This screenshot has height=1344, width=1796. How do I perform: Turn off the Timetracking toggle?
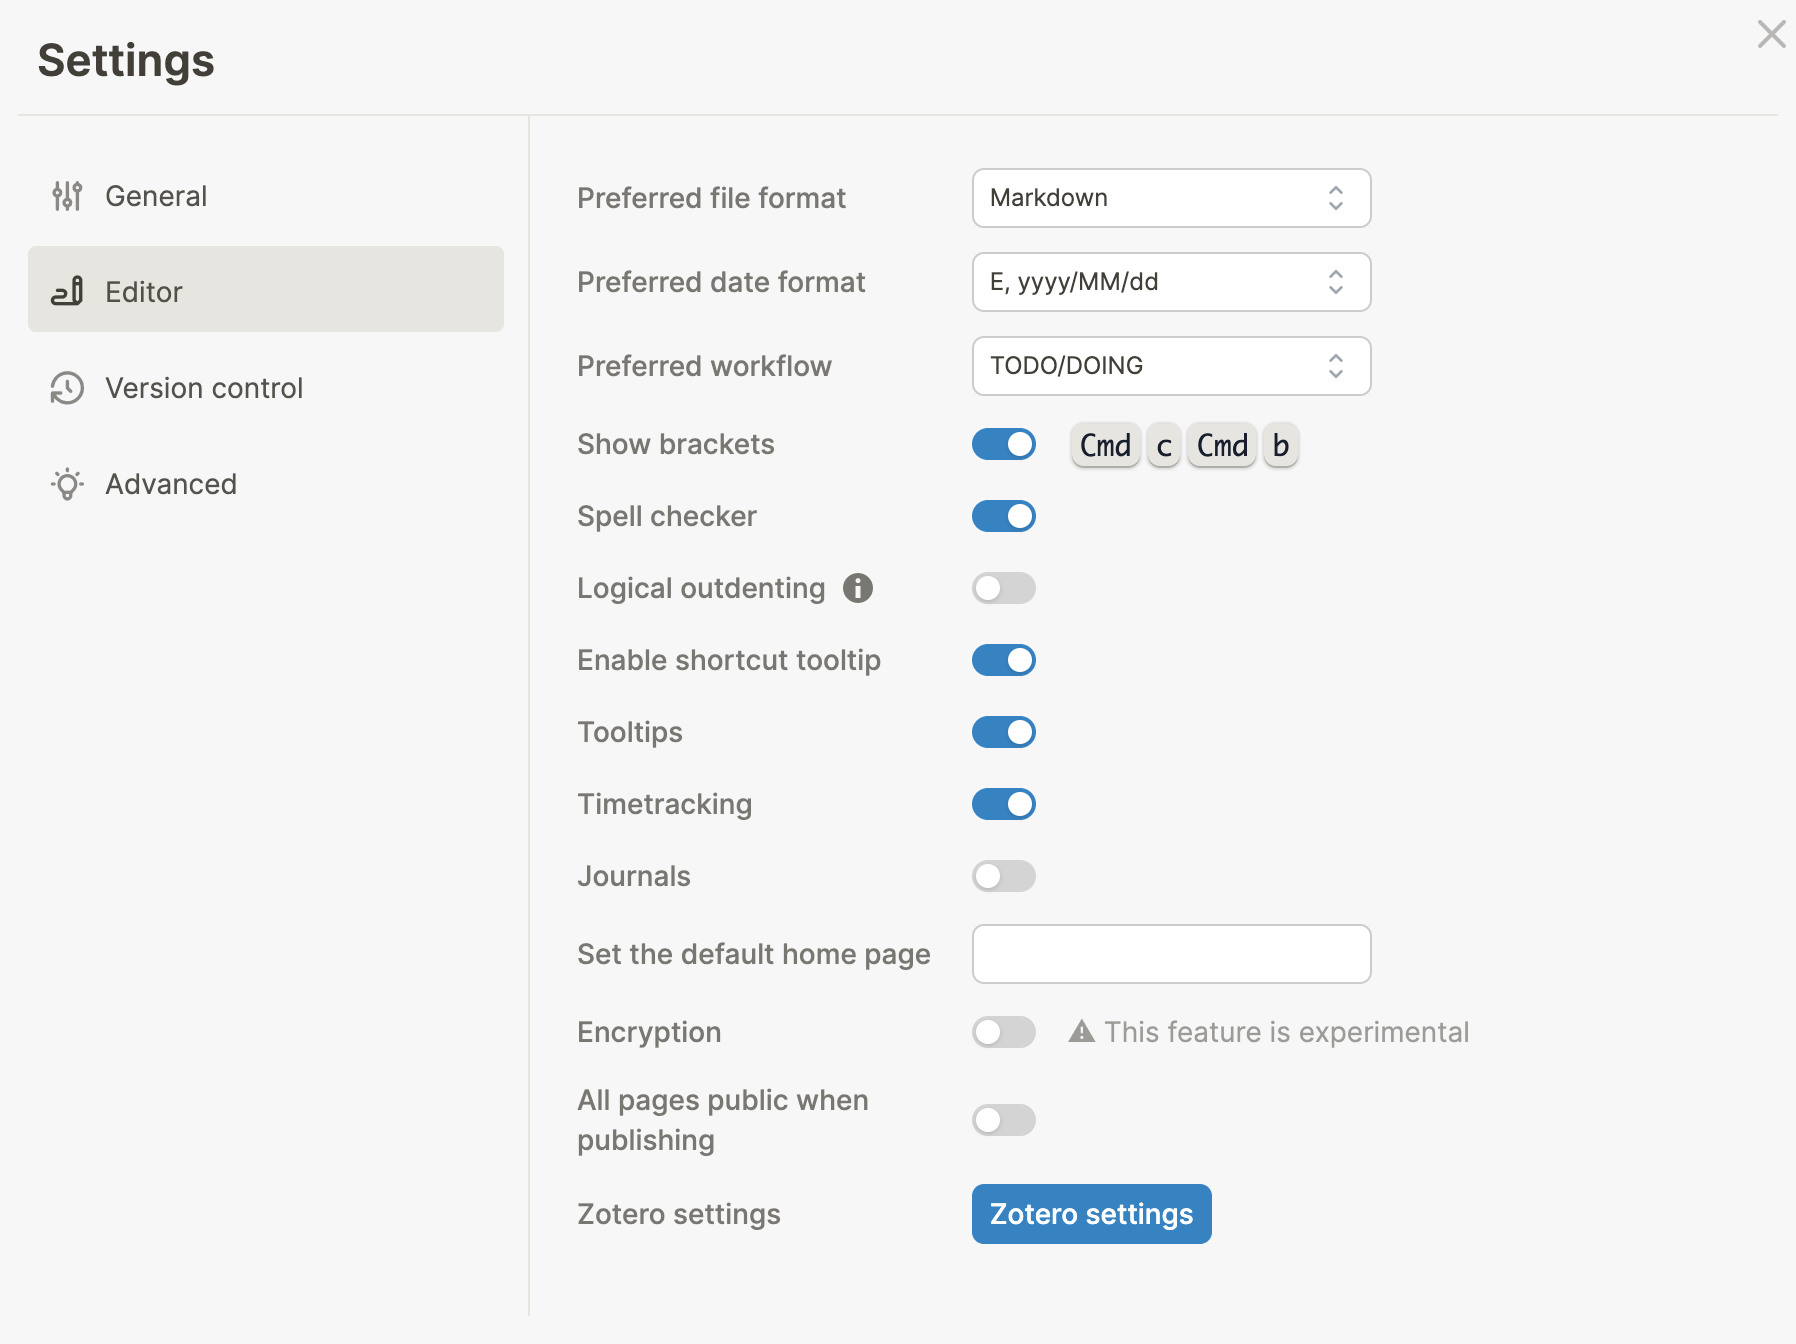(x=1003, y=803)
